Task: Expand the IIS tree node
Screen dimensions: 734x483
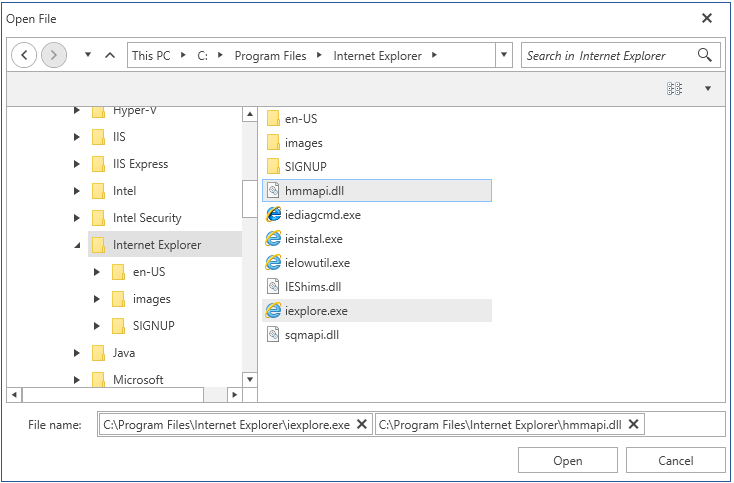Action: 77,137
